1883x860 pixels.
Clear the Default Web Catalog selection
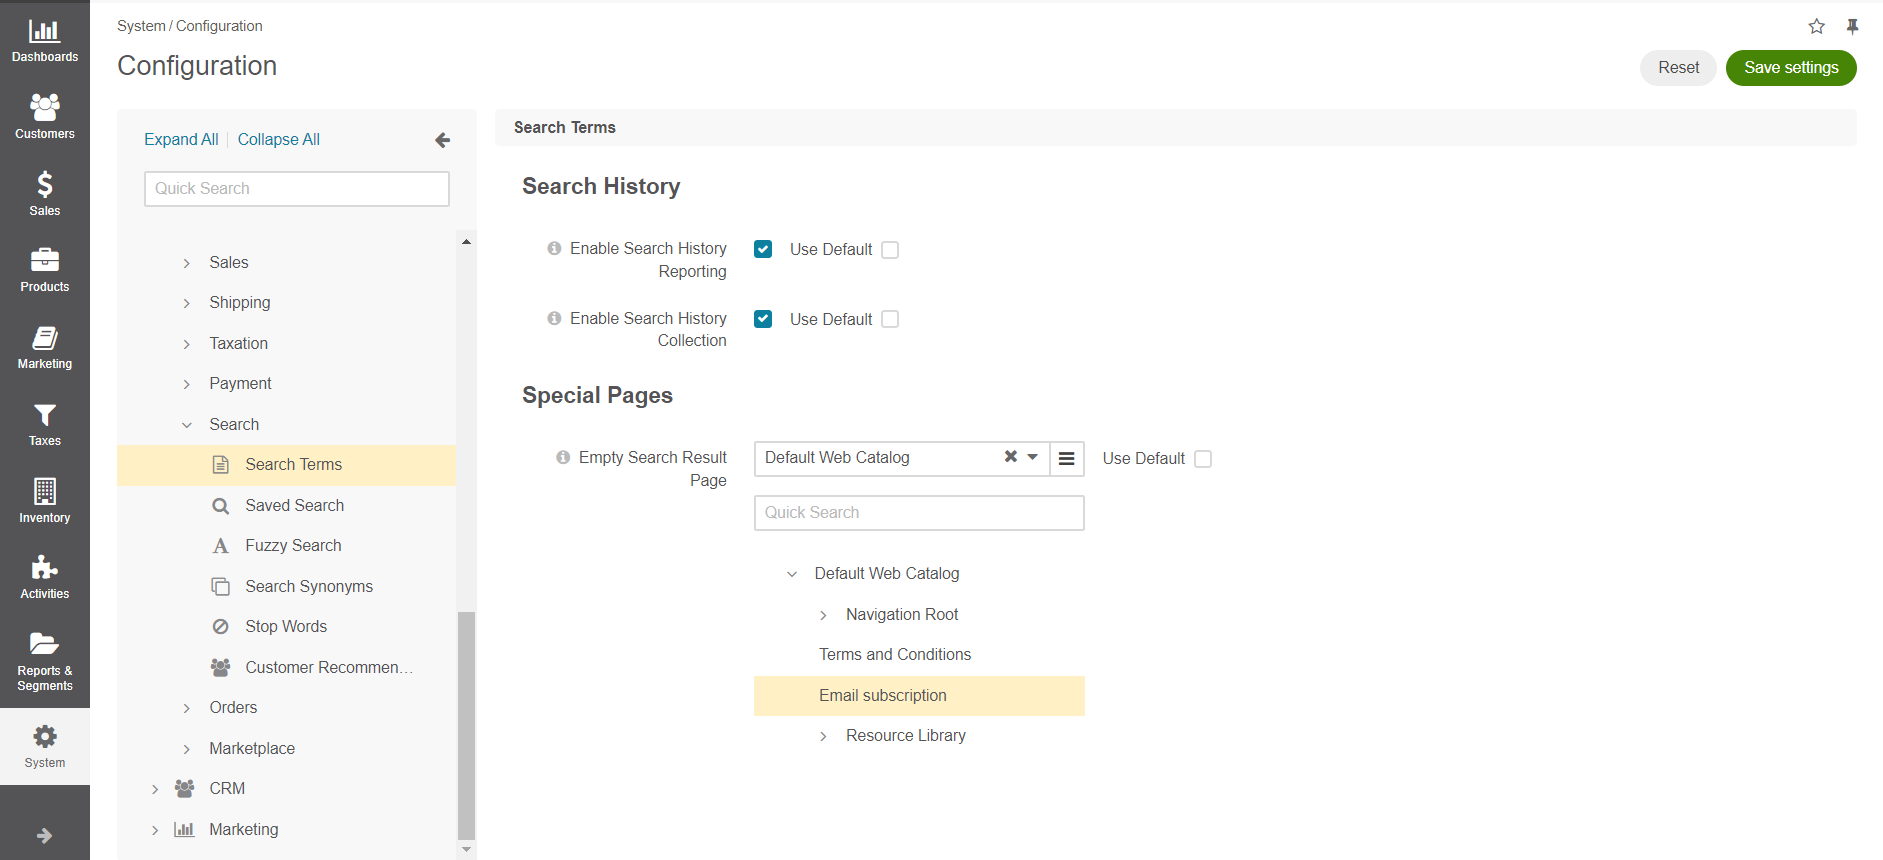[x=1011, y=457]
